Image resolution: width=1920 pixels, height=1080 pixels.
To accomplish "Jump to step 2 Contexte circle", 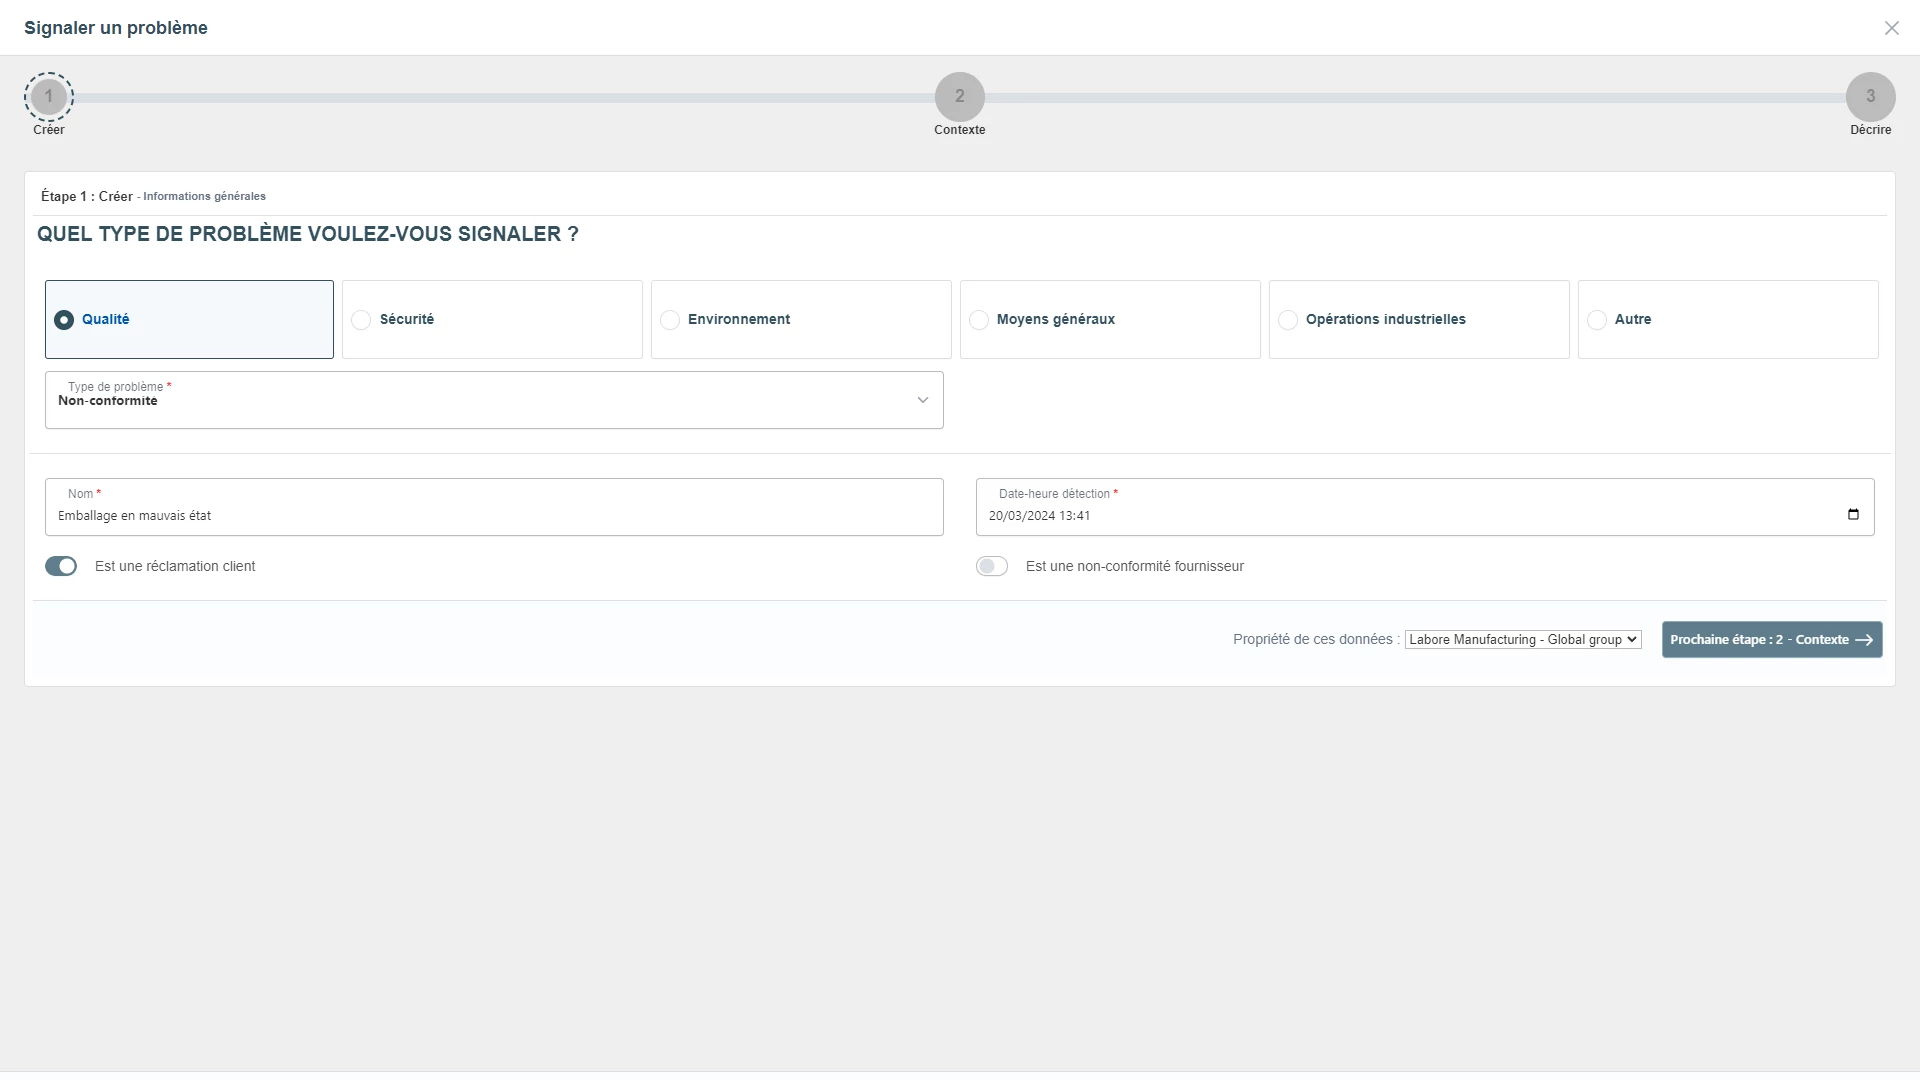I will (x=960, y=97).
